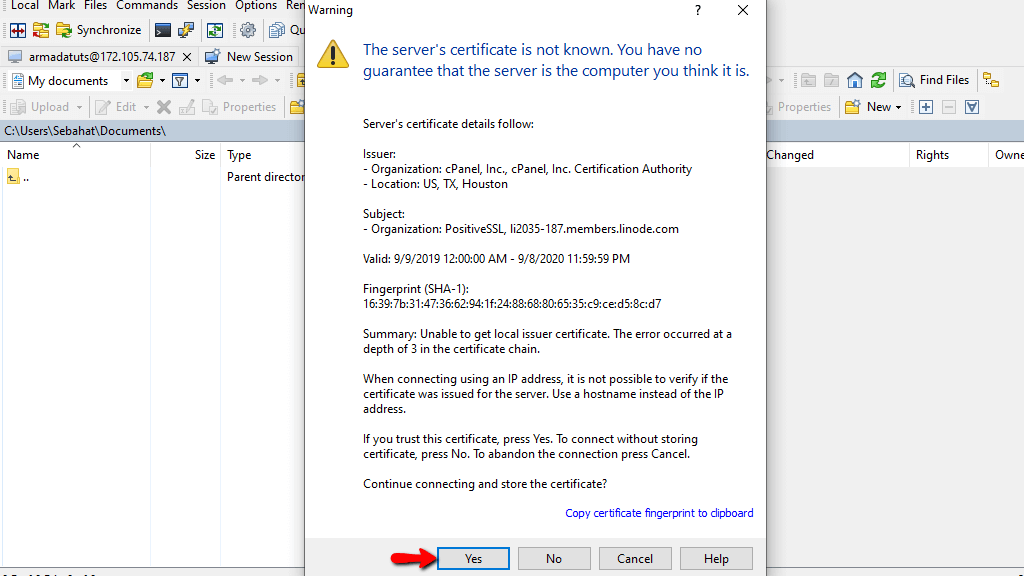1024x576 pixels.
Task: Open the Preferences gear icon
Action: [x=247, y=30]
